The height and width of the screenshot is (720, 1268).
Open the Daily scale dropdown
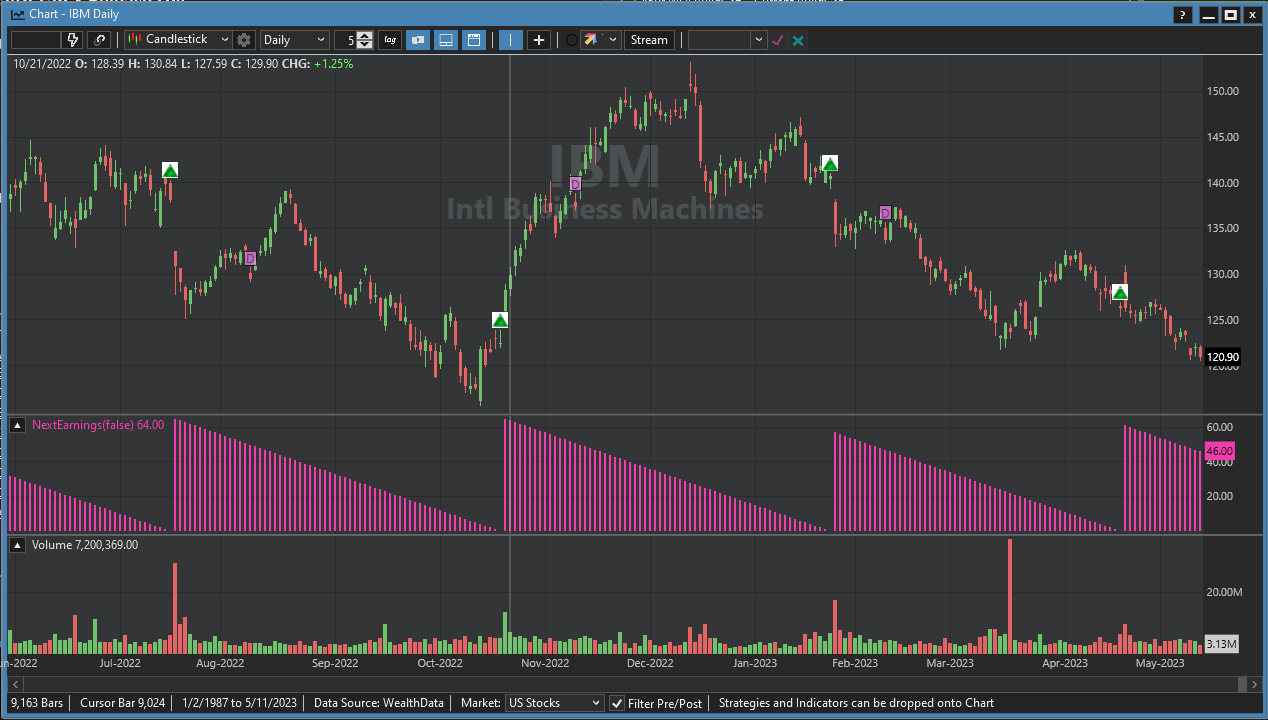pos(294,40)
